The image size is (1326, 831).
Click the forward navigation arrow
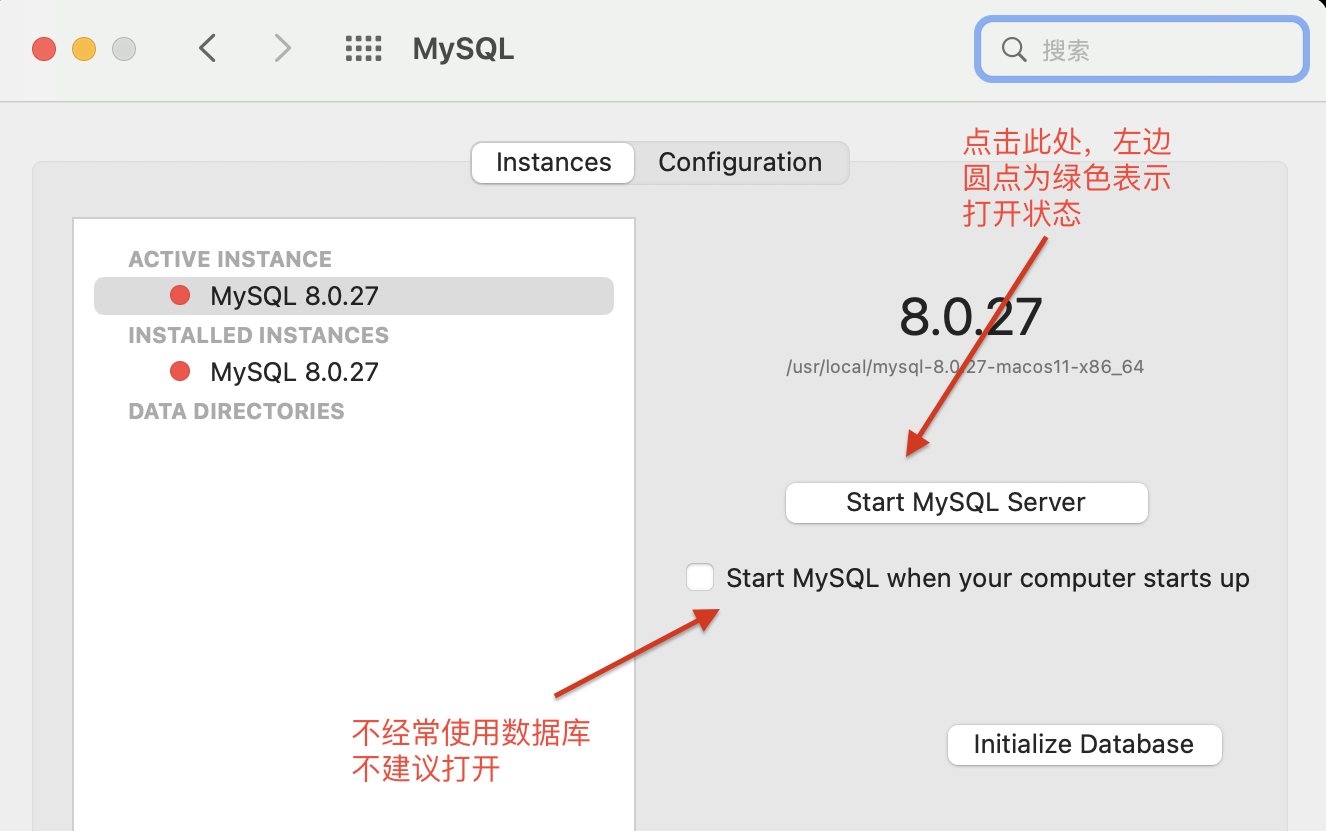(x=283, y=48)
